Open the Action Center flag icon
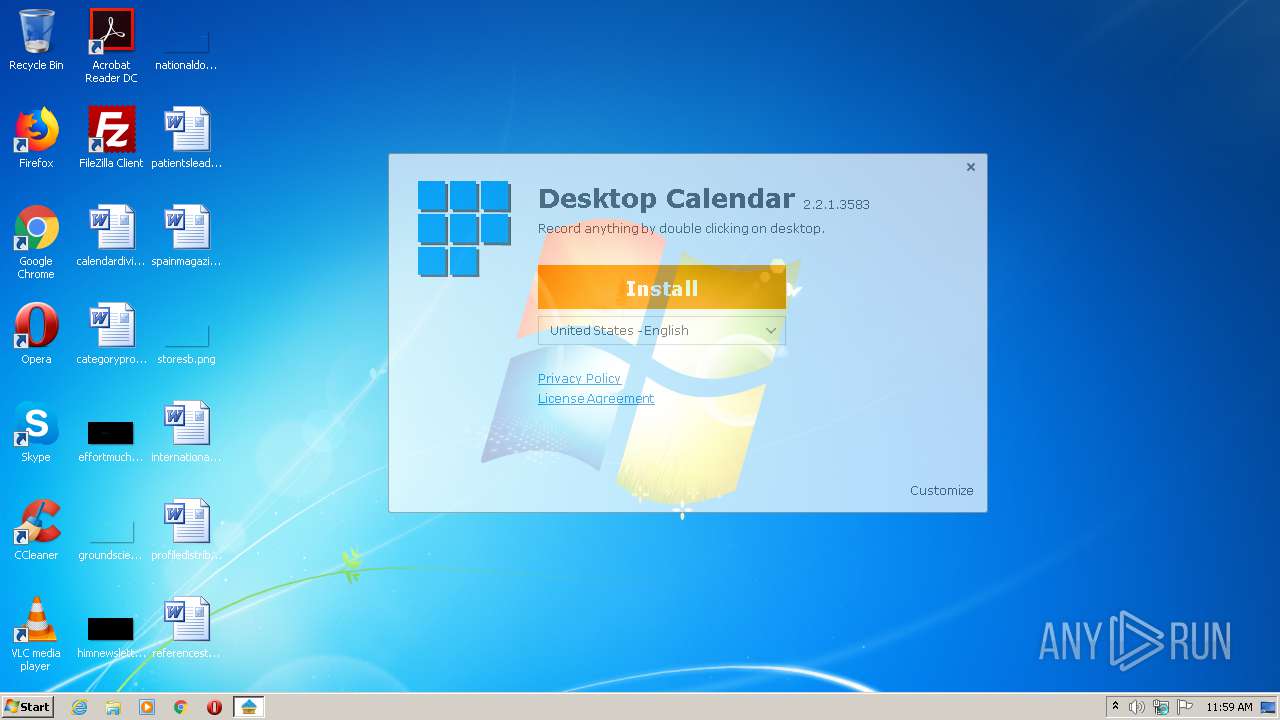This screenshot has width=1280, height=720. (x=1185, y=707)
